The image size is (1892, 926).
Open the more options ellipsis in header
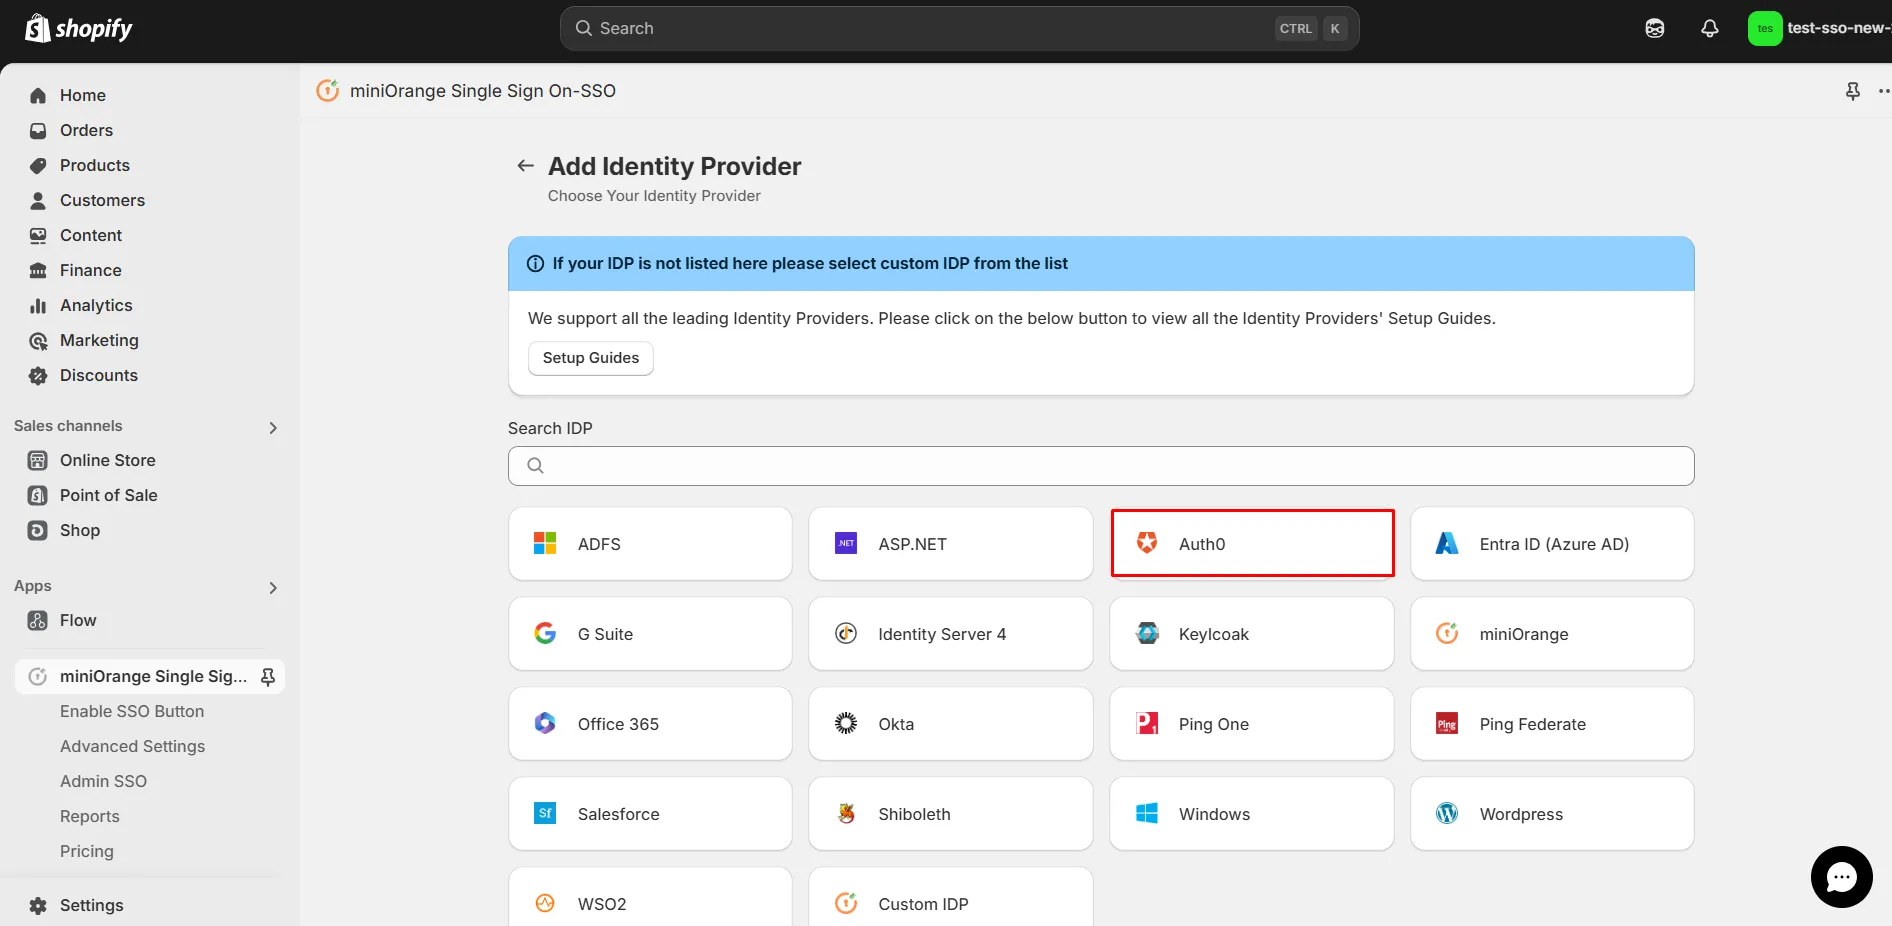coord(1884,91)
